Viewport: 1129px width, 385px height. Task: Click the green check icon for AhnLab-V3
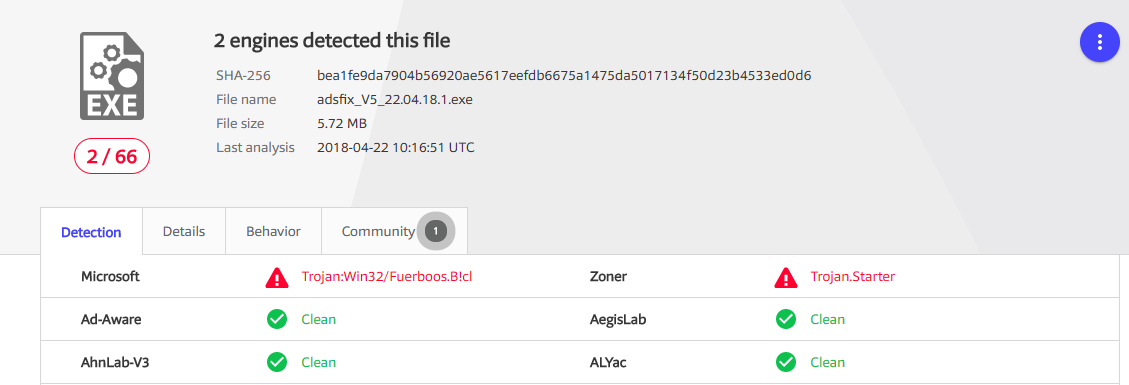pyautogui.click(x=276, y=362)
